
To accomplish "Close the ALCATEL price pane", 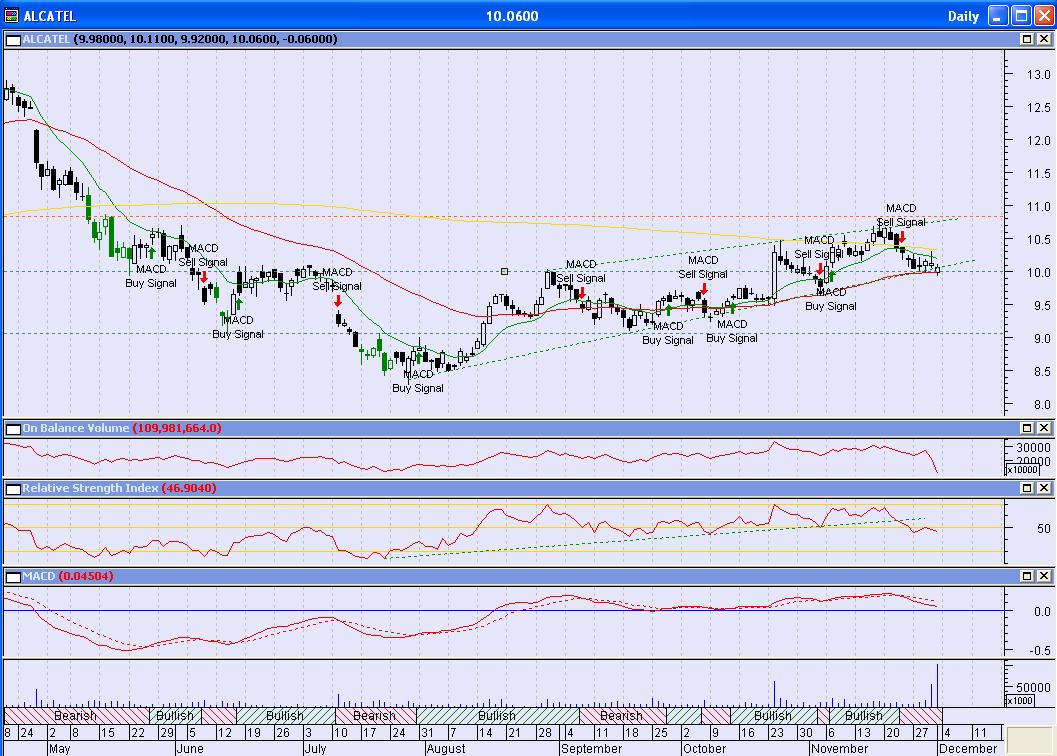I will click(x=1044, y=39).
